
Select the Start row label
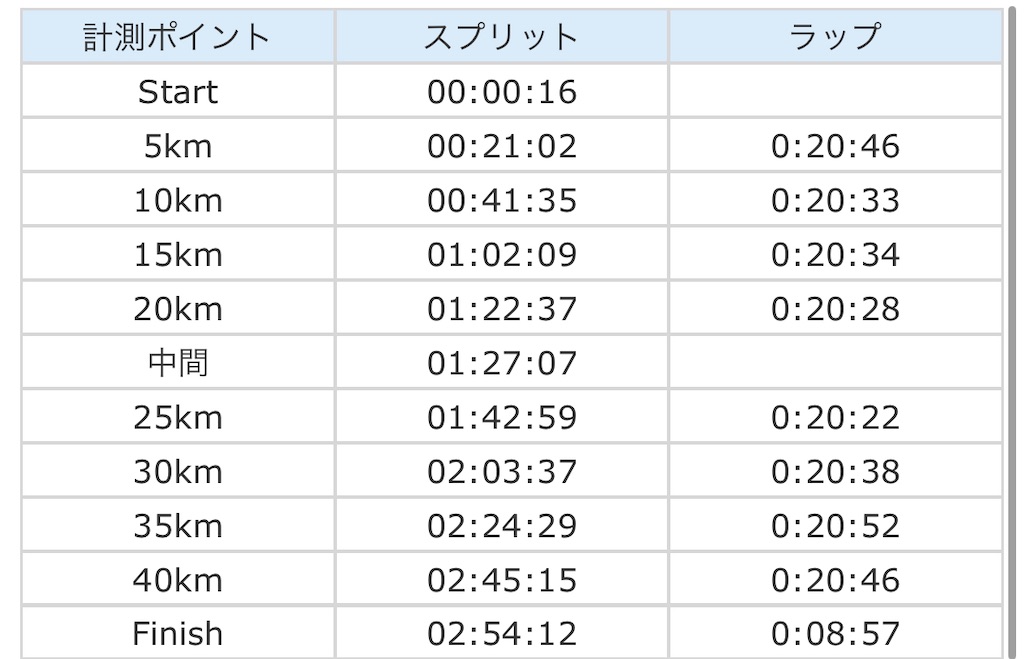pyautogui.click(x=178, y=91)
